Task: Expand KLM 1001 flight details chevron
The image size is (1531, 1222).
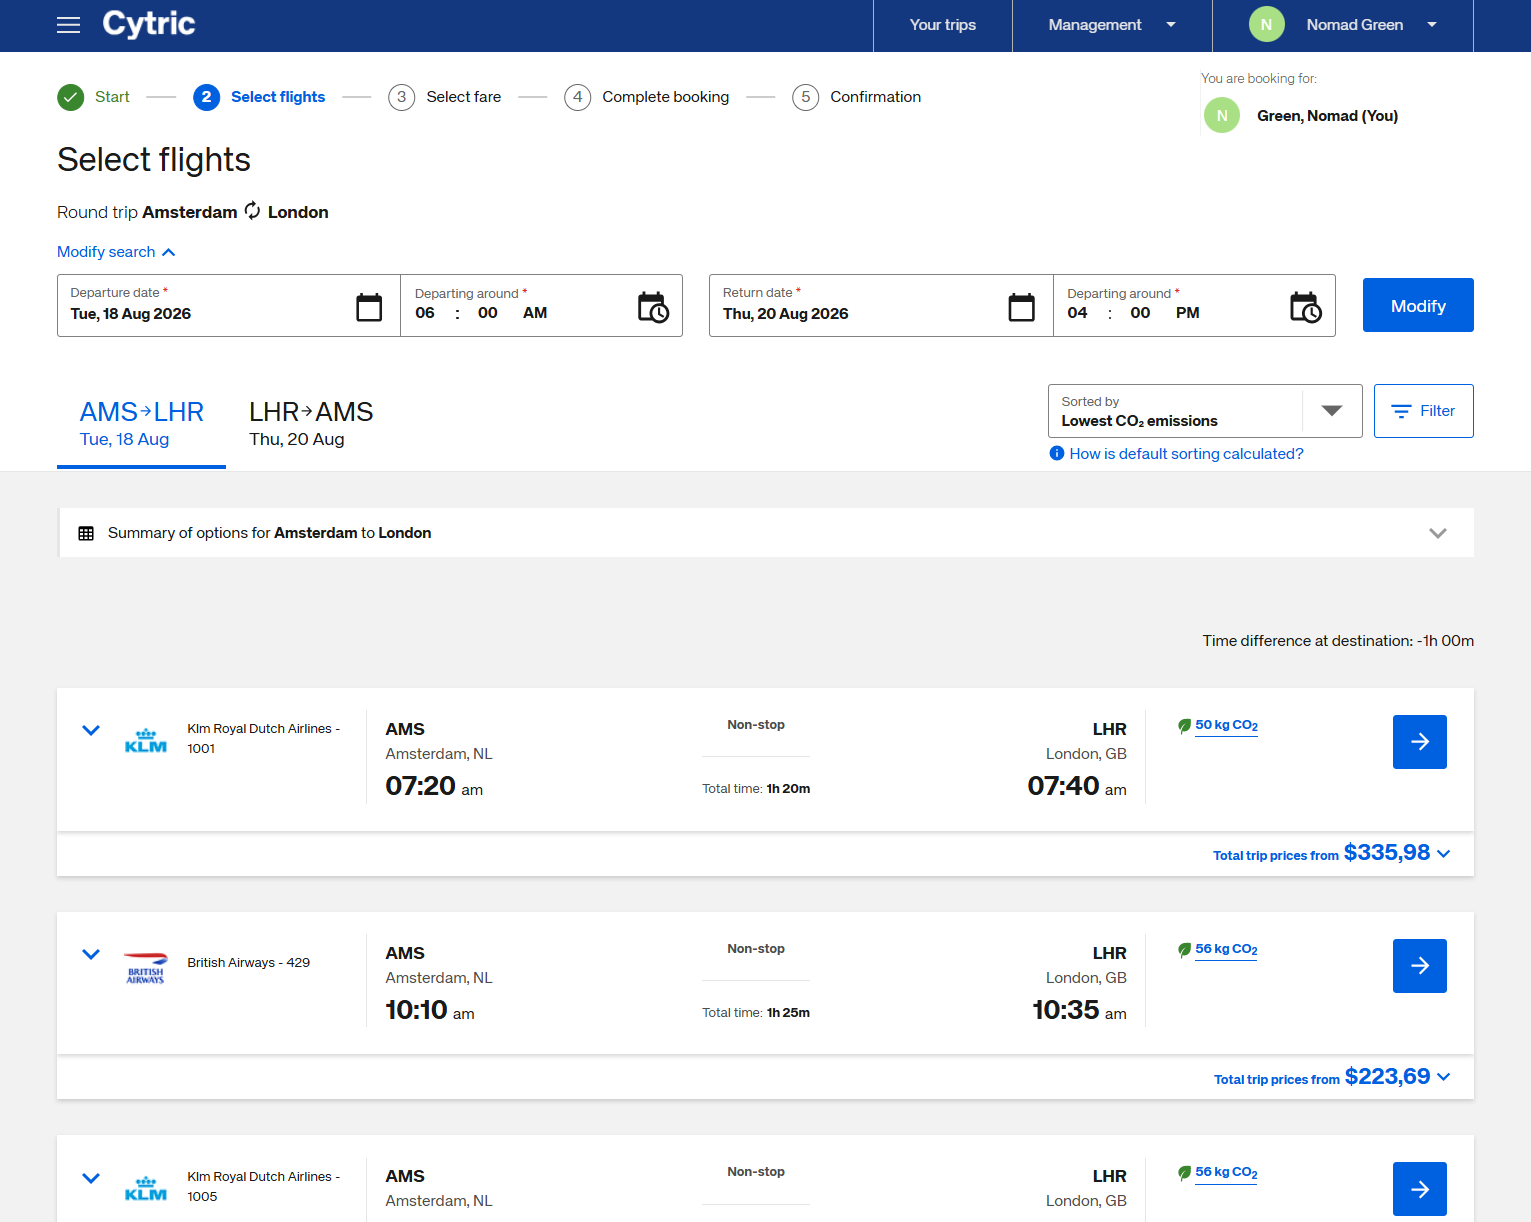Action: pyautogui.click(x=91, y=730)
